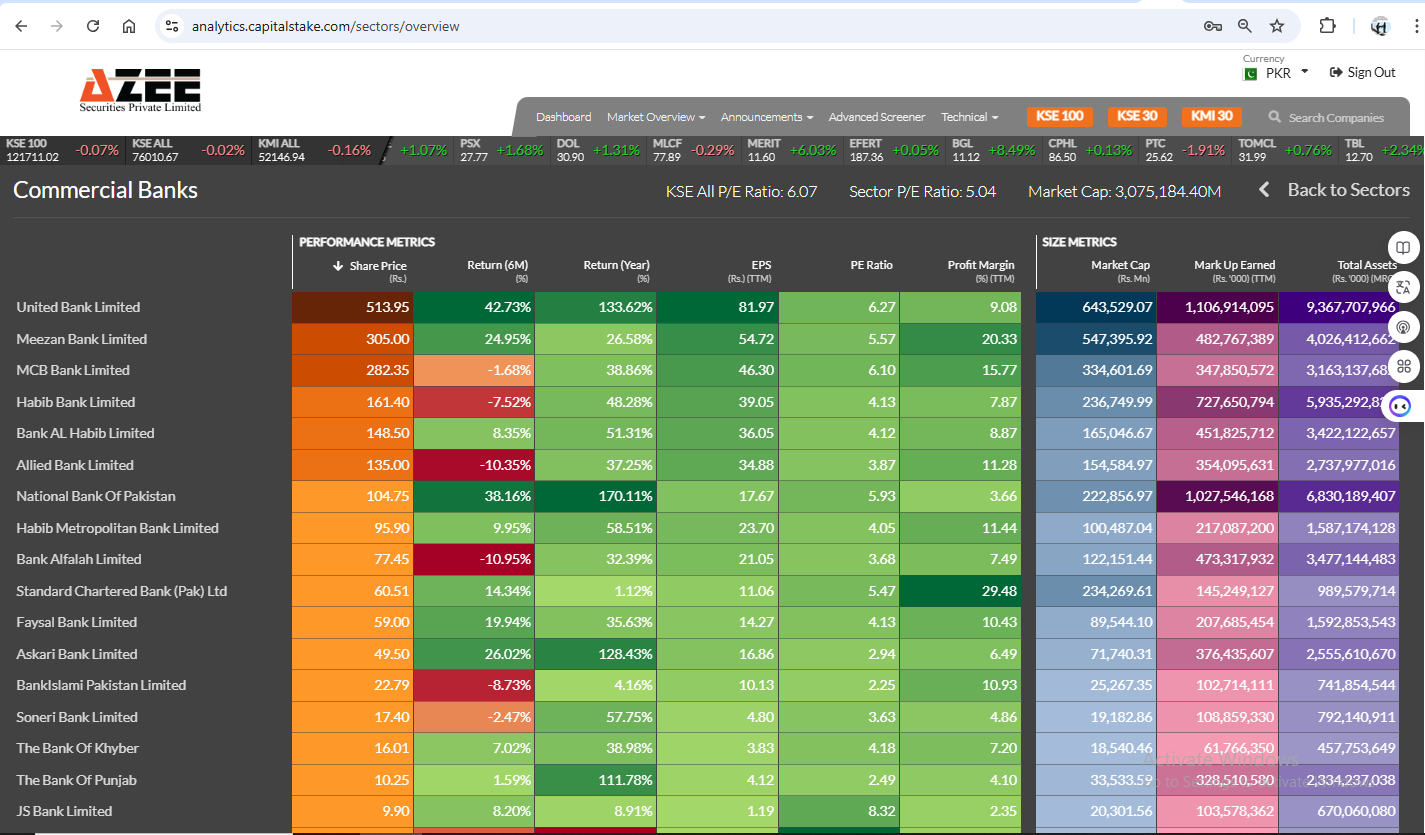The image size is (1425, 835).
Task: Click Askari Bank 128.43% yearly return
Action: (x=595, y=654)
